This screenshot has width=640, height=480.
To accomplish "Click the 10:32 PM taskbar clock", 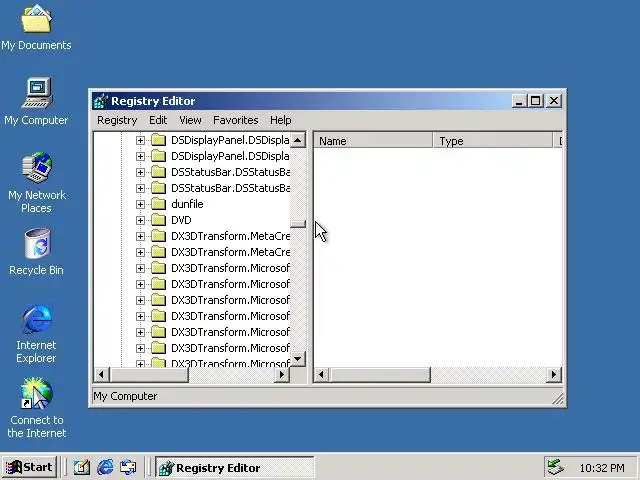I will point(602,468).
